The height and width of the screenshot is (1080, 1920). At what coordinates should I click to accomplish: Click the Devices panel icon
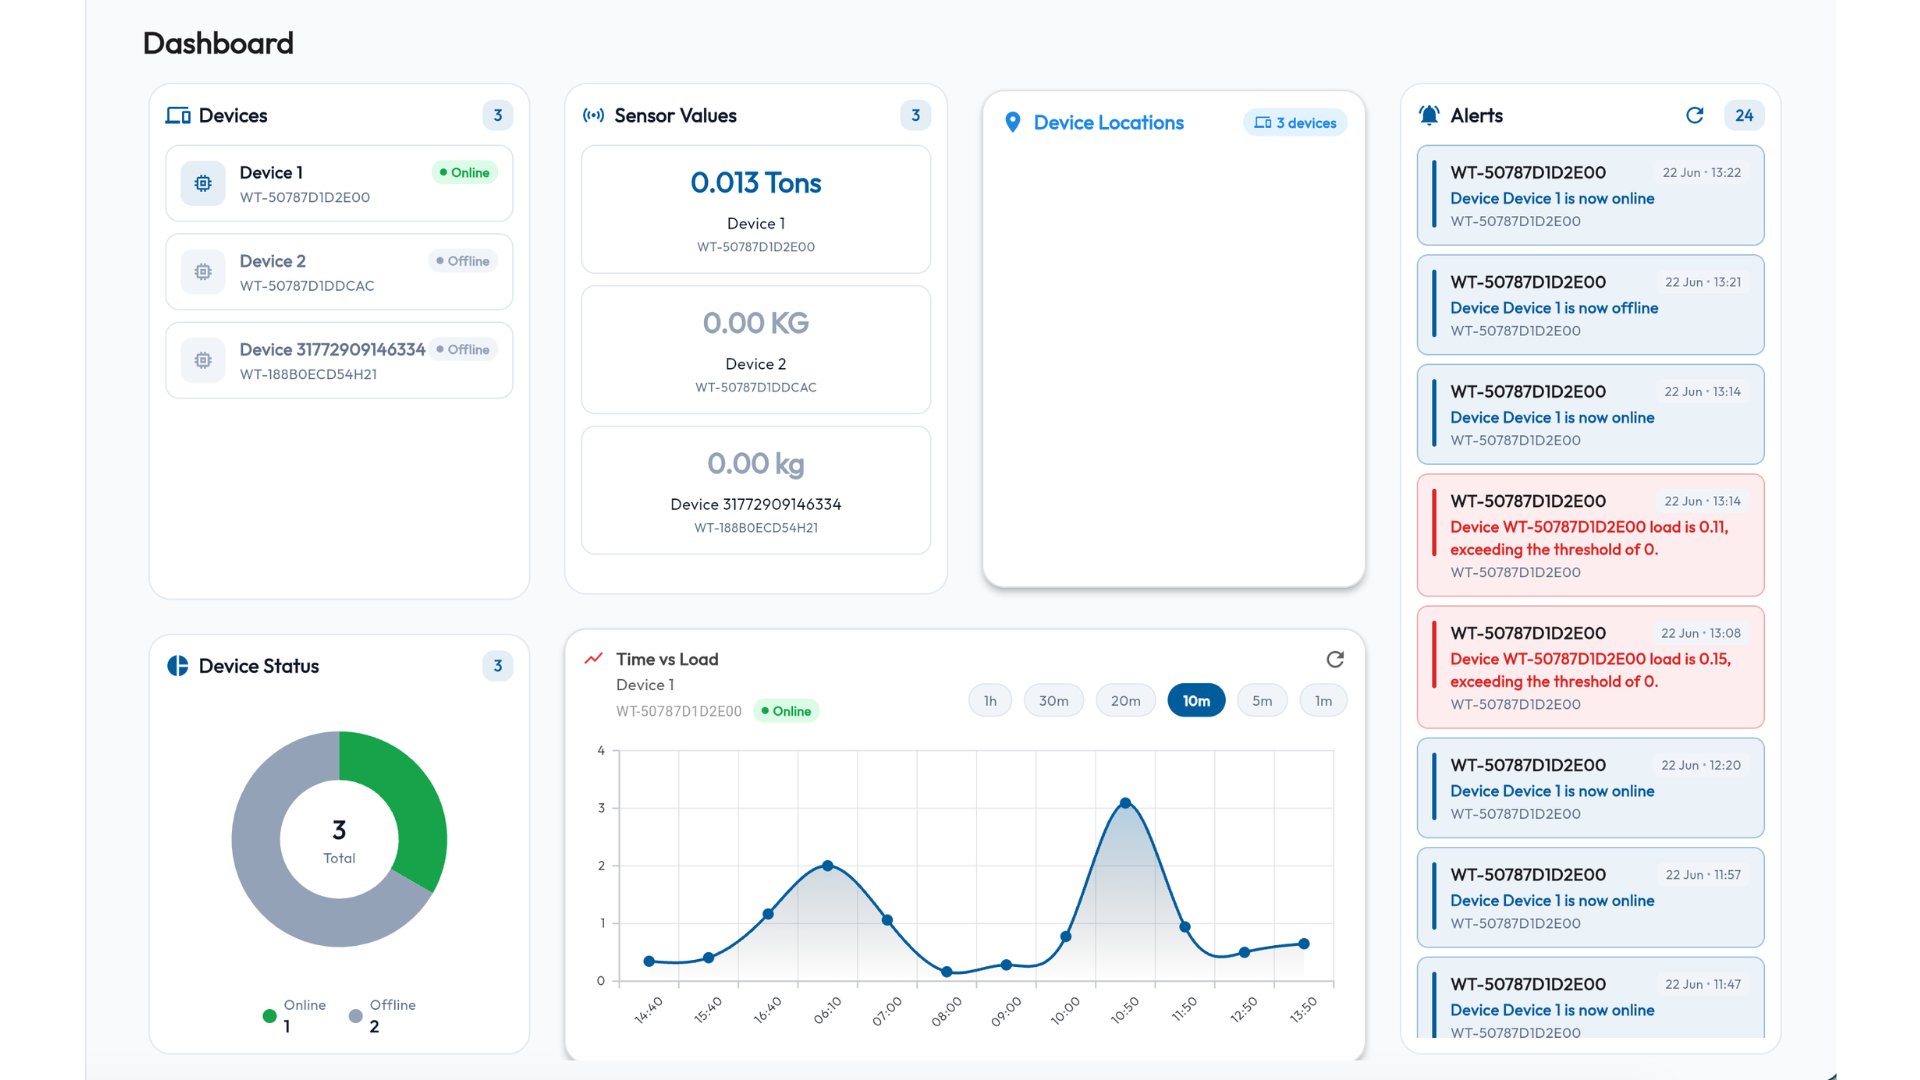[178, 116]
